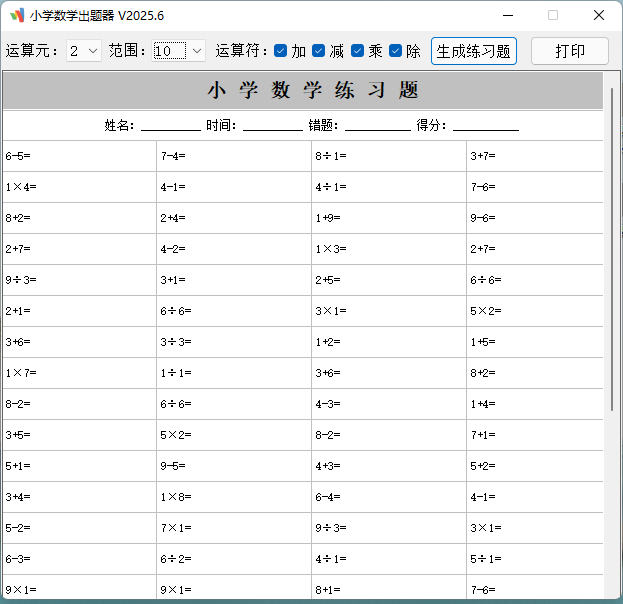Close the 小学数学出题器 window
623x604 pixels.
pos(599,15)
